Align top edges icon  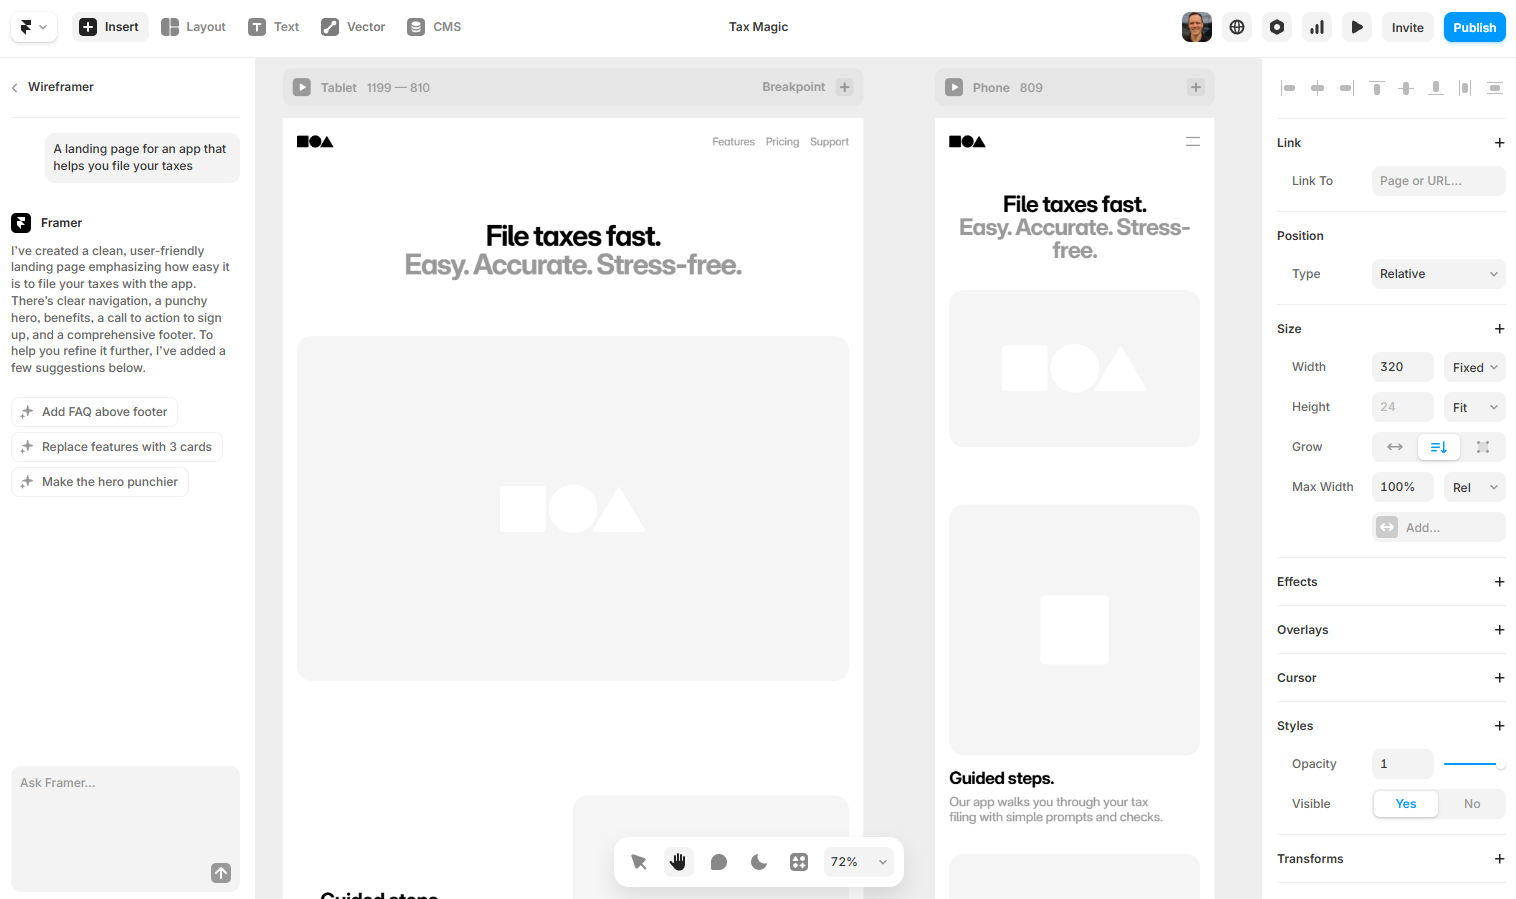click(1377, 88)
